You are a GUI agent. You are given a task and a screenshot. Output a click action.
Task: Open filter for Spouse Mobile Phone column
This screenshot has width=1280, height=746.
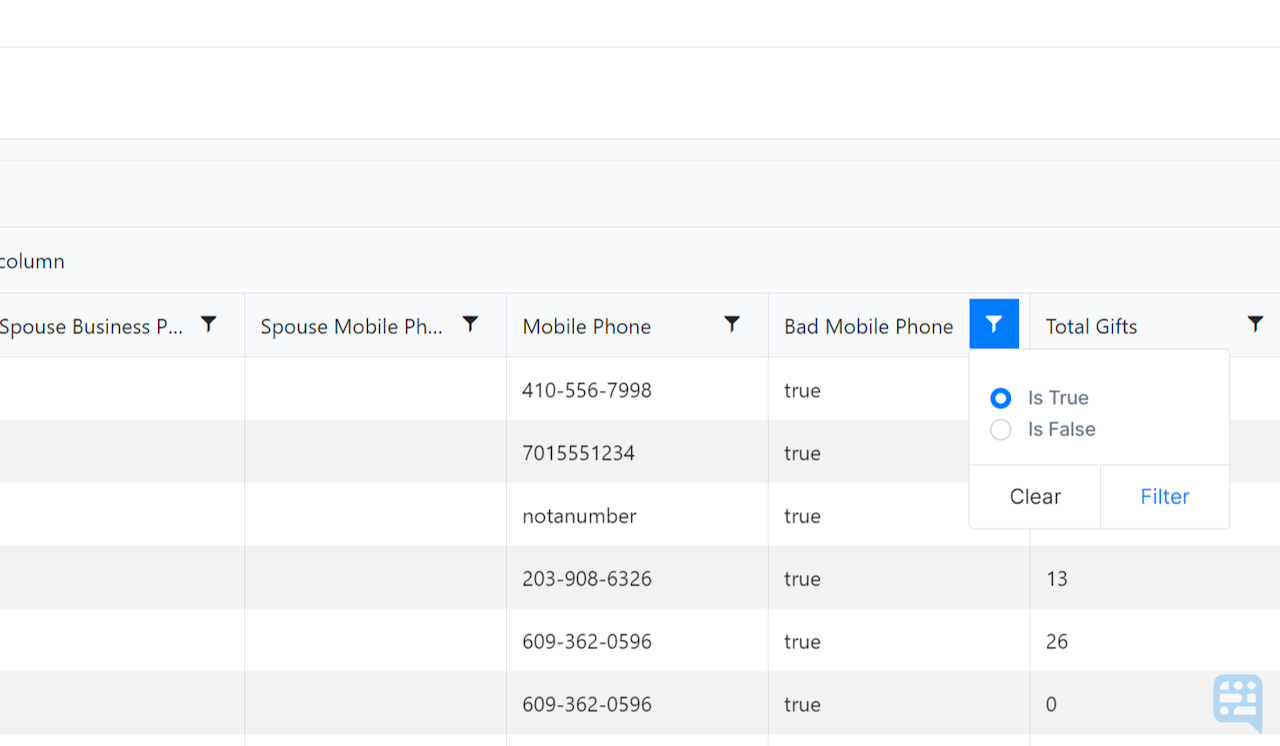pyautogui.click(x=470, y=324)
